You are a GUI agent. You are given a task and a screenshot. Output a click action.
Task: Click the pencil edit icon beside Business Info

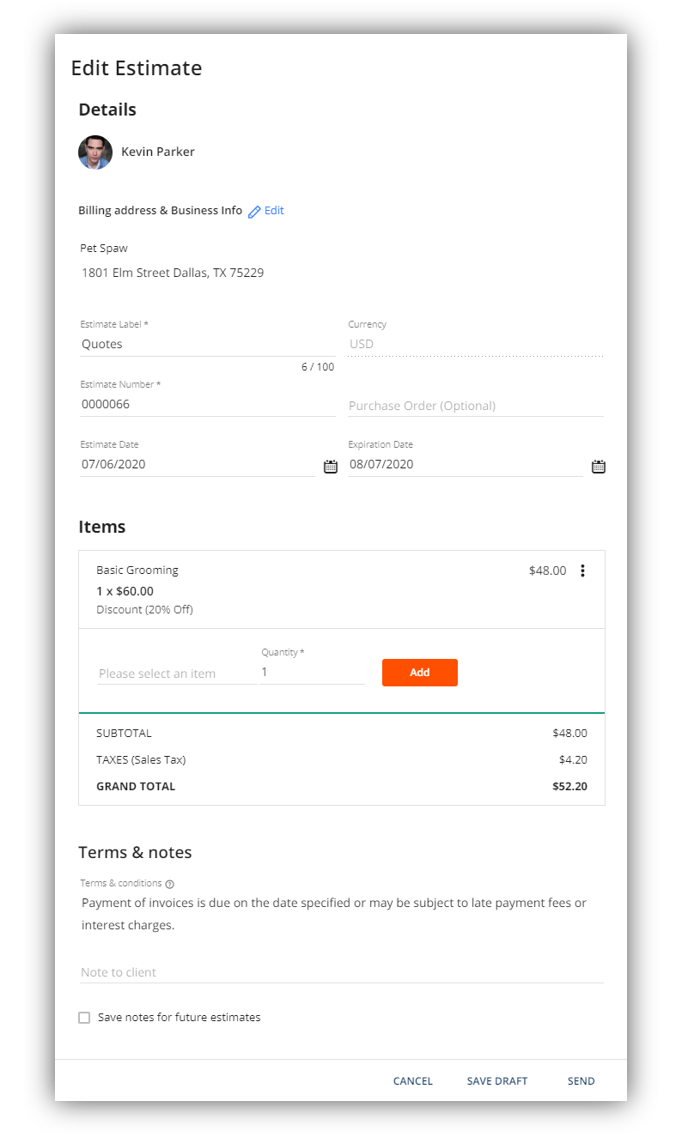pyautogui.click(x=254, y=212)
